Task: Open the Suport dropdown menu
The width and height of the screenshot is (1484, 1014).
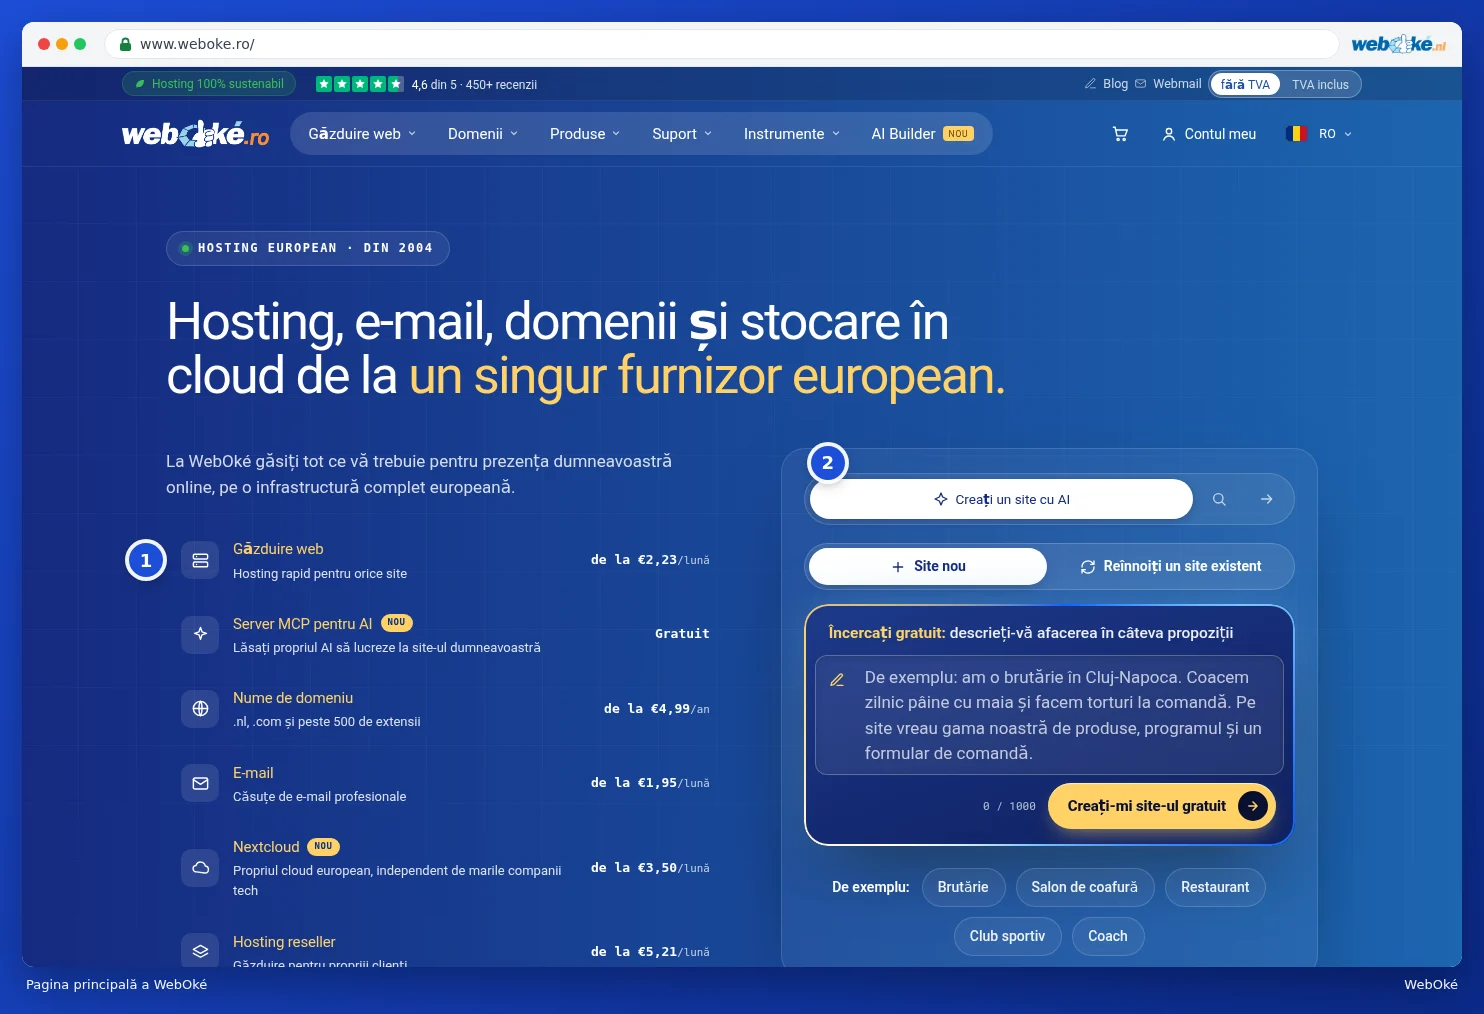Action: (x=682, y=134)
